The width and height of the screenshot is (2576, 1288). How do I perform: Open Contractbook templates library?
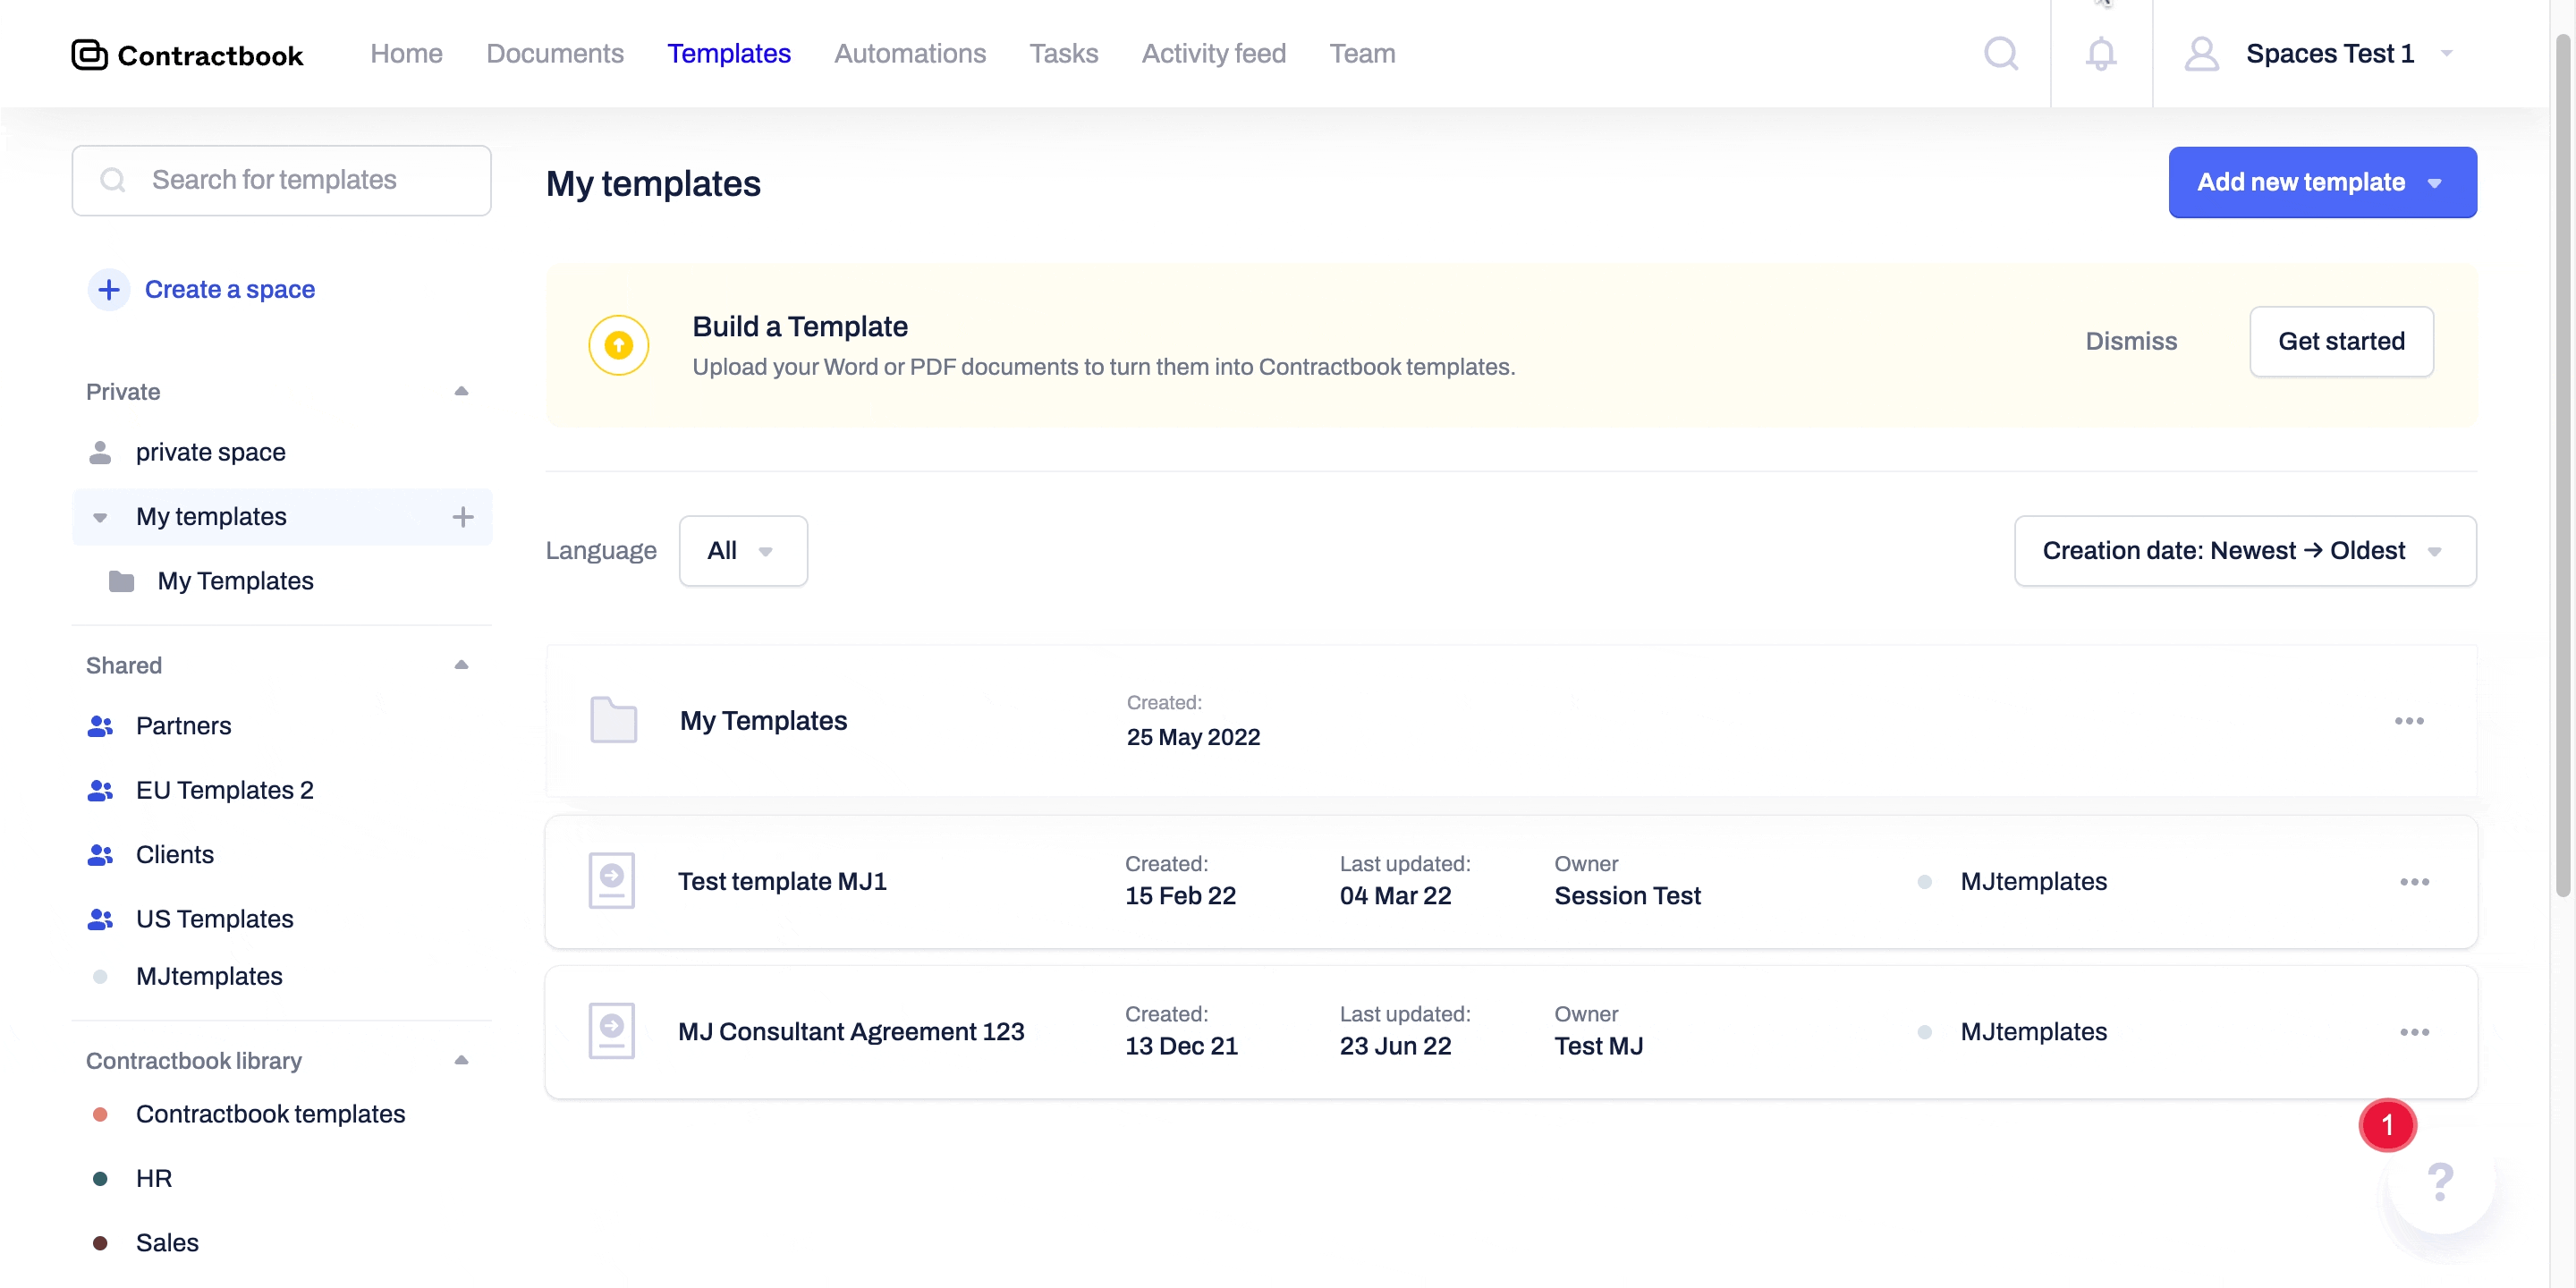pyautogui.click(x=270, y=1114)
